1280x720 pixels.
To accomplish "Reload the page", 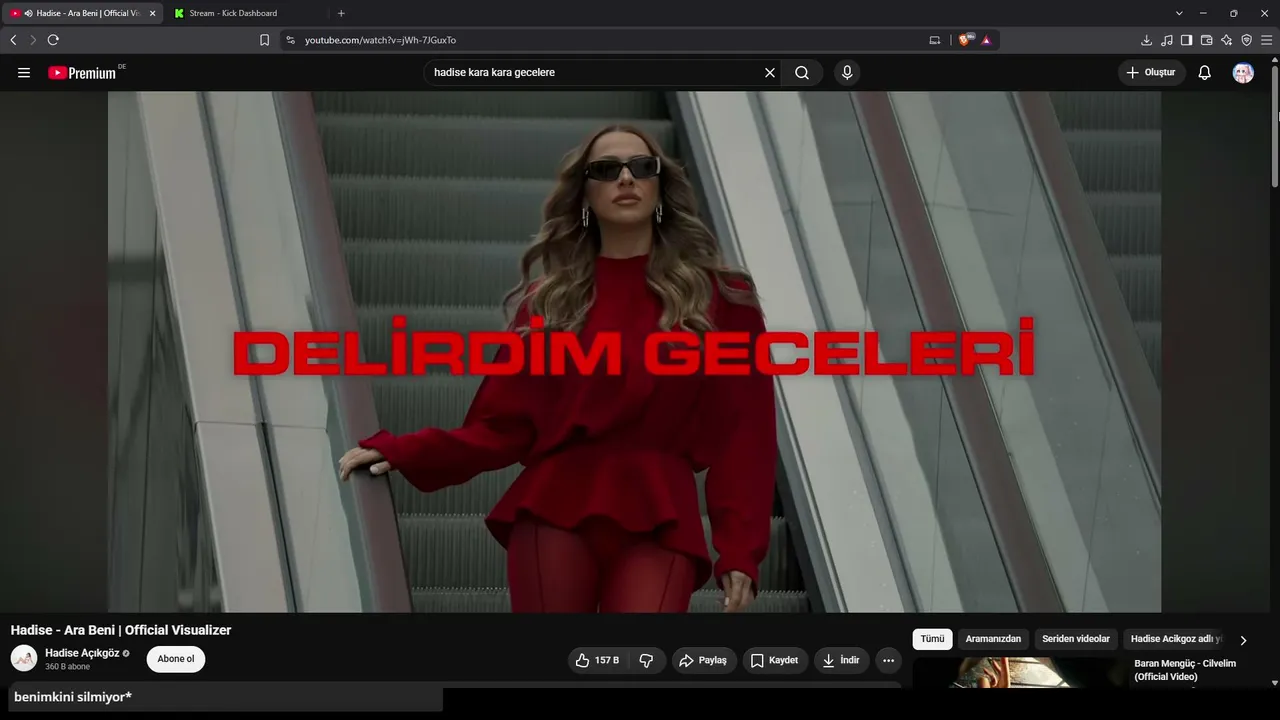I will point(53,40).
